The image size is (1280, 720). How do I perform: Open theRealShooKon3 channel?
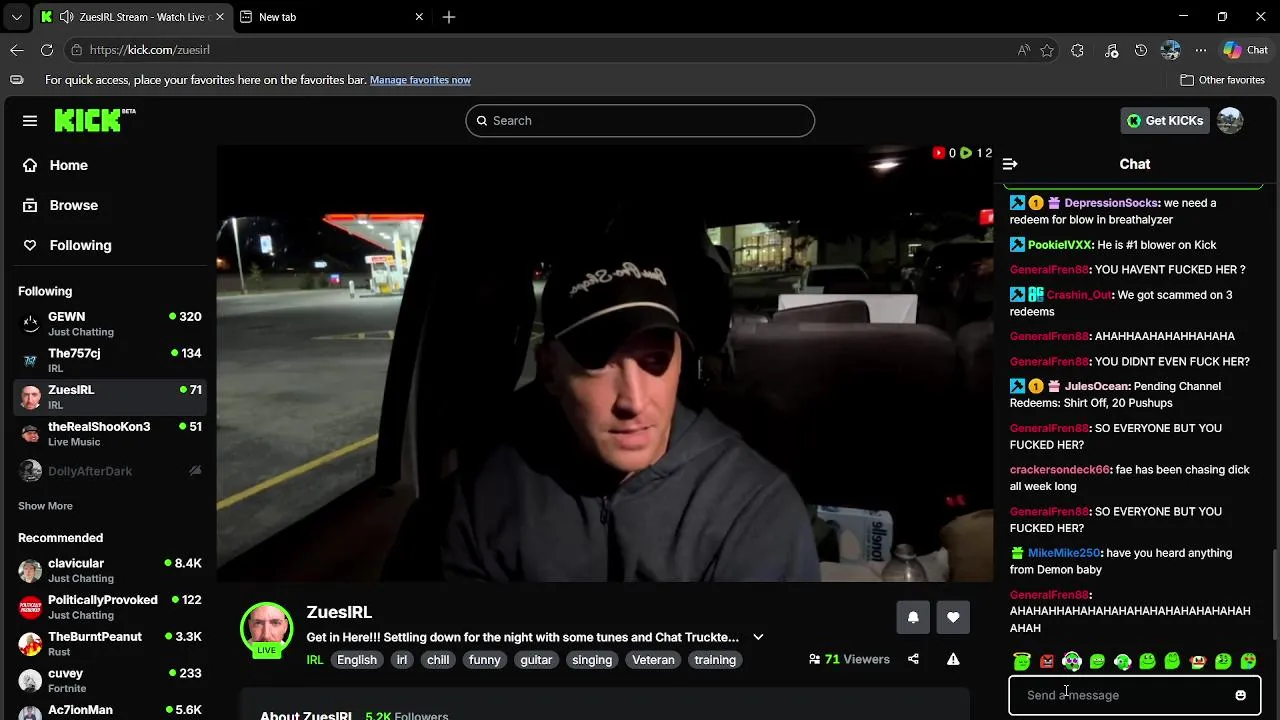110,434
